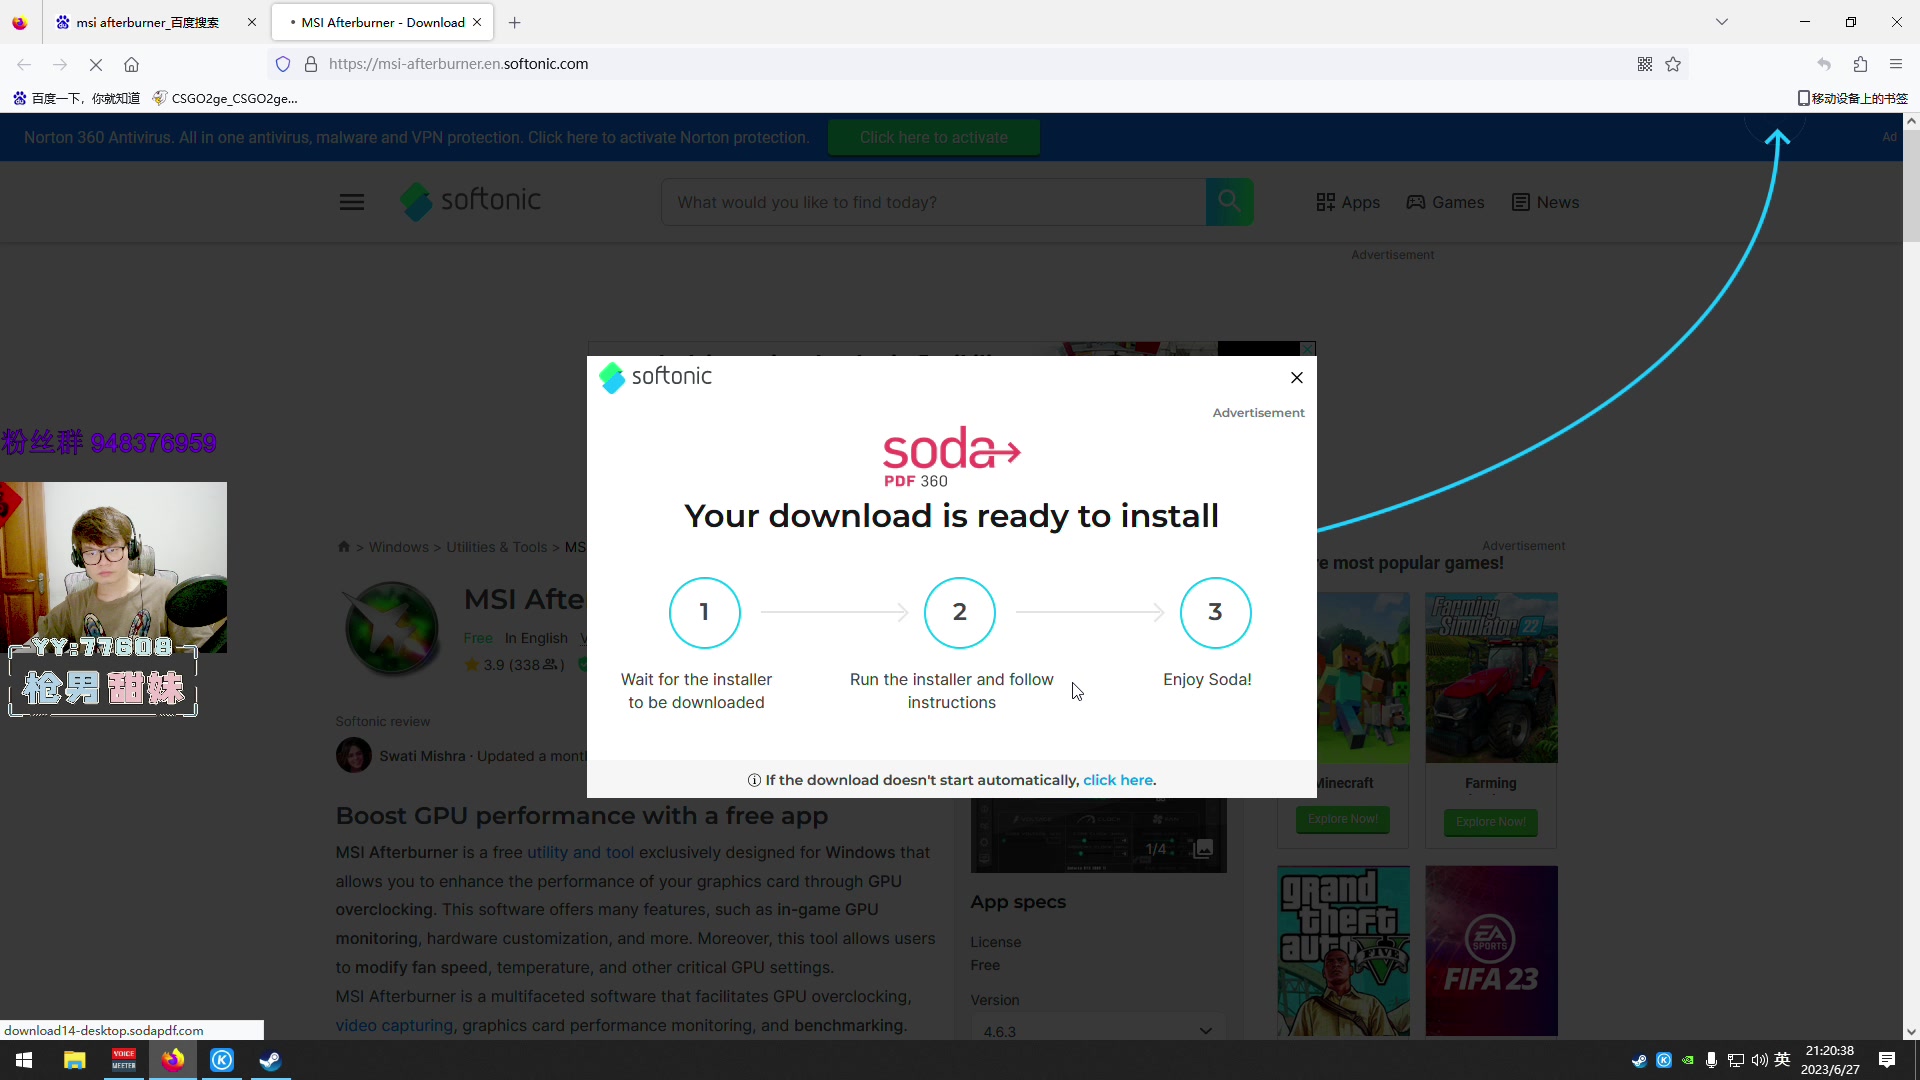The image size is (1920, 1080).
Task: Click the 'click here' download link
Action: click(x=1118, y=780)
